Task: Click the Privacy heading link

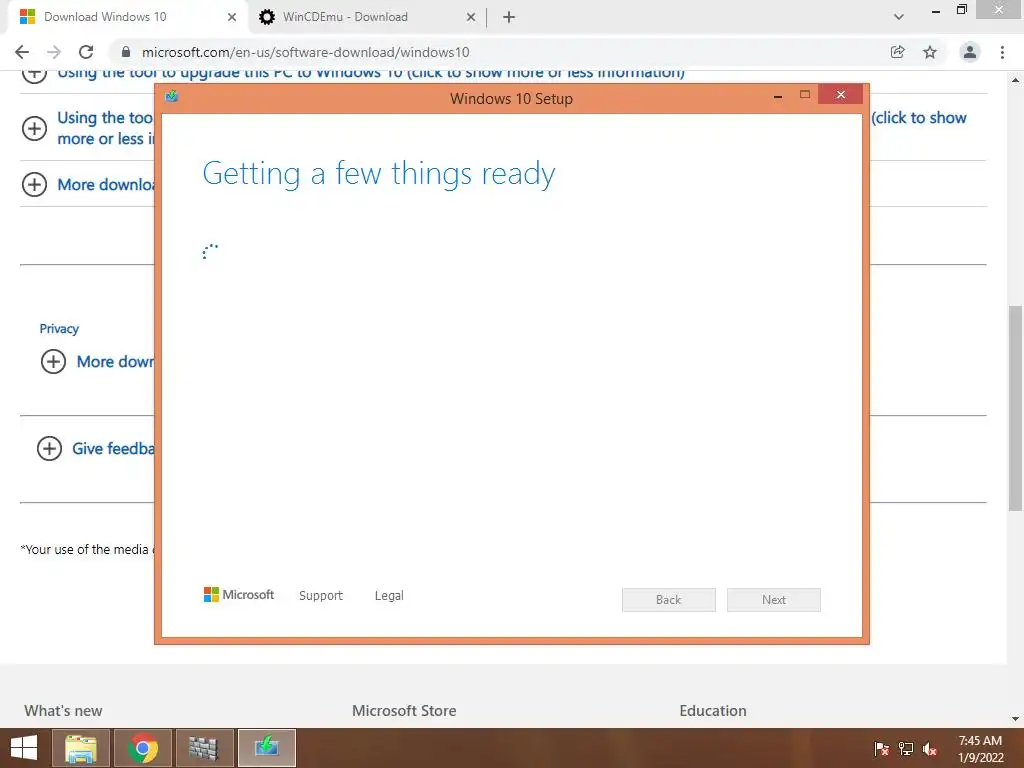Action: 59,328
